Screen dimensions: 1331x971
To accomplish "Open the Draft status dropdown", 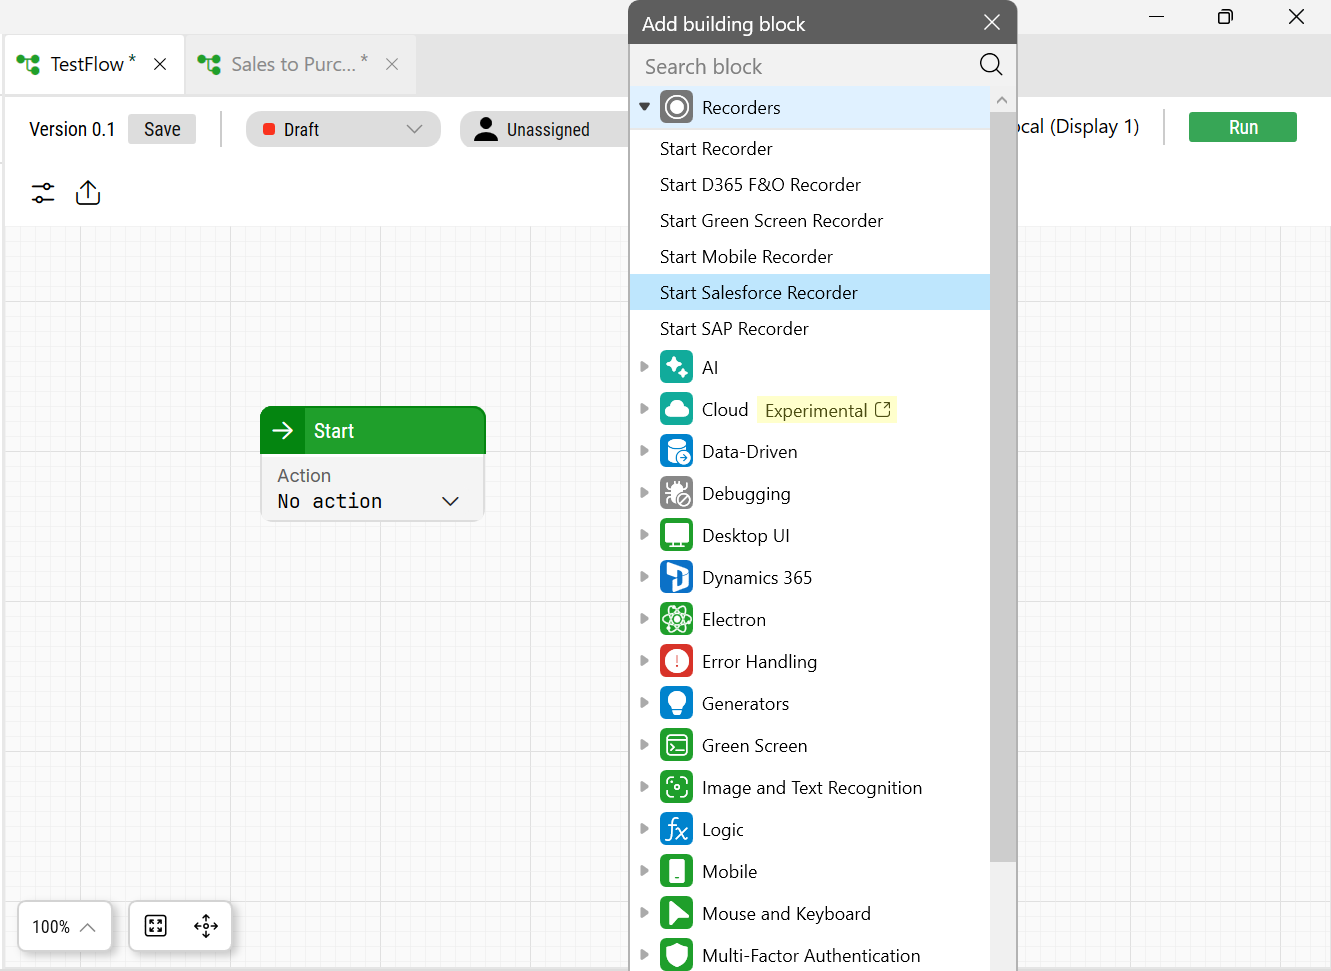I will (343, 129).
